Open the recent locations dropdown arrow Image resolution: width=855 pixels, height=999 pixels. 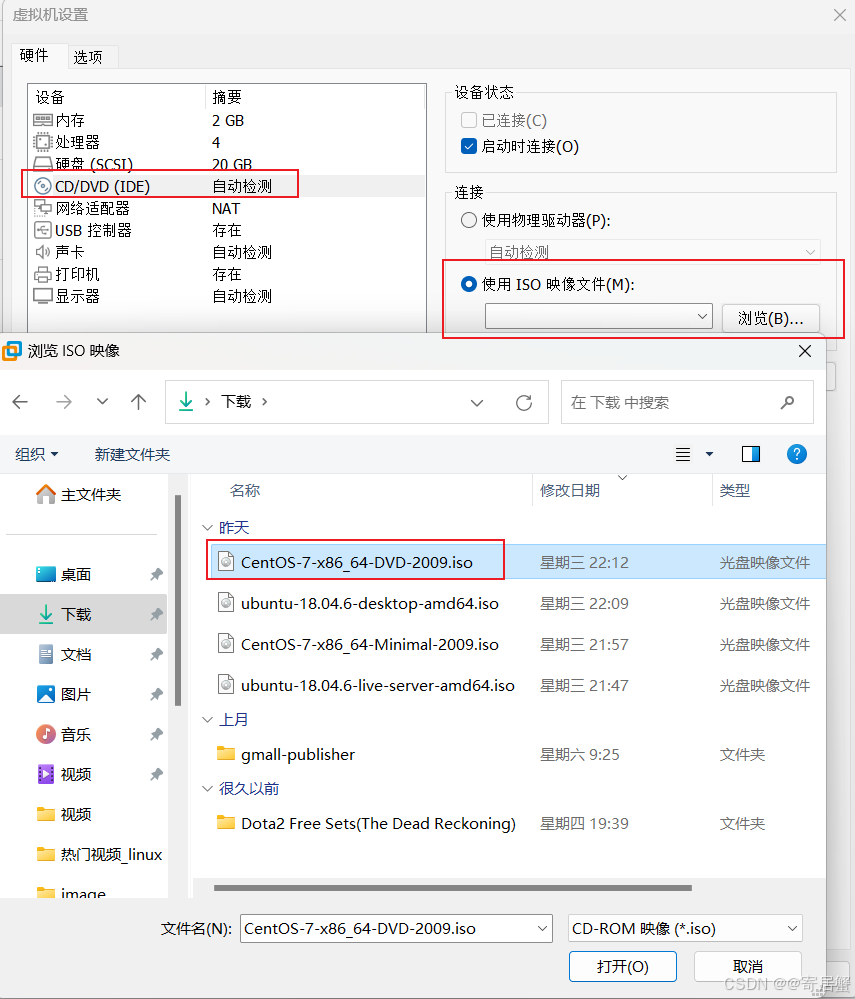(x=102, y=402)
